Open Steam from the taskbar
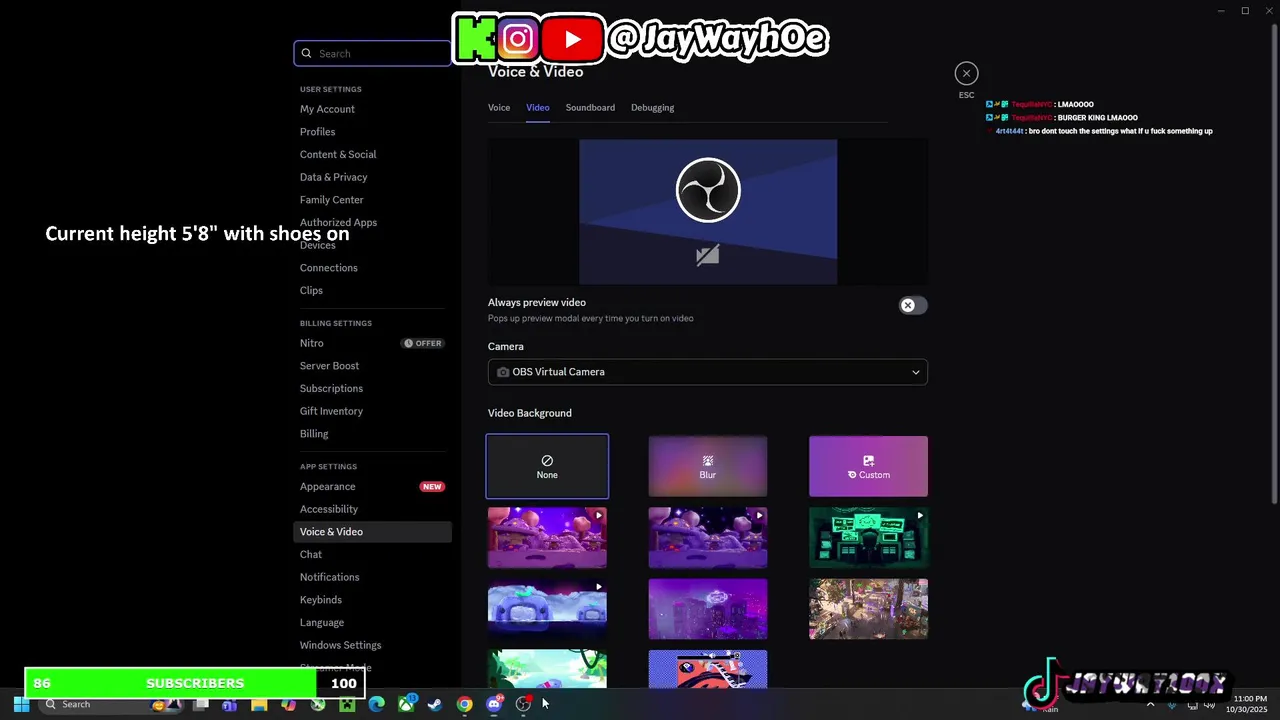The height and width of the screenshot is (720, 1280). point(435,705)
